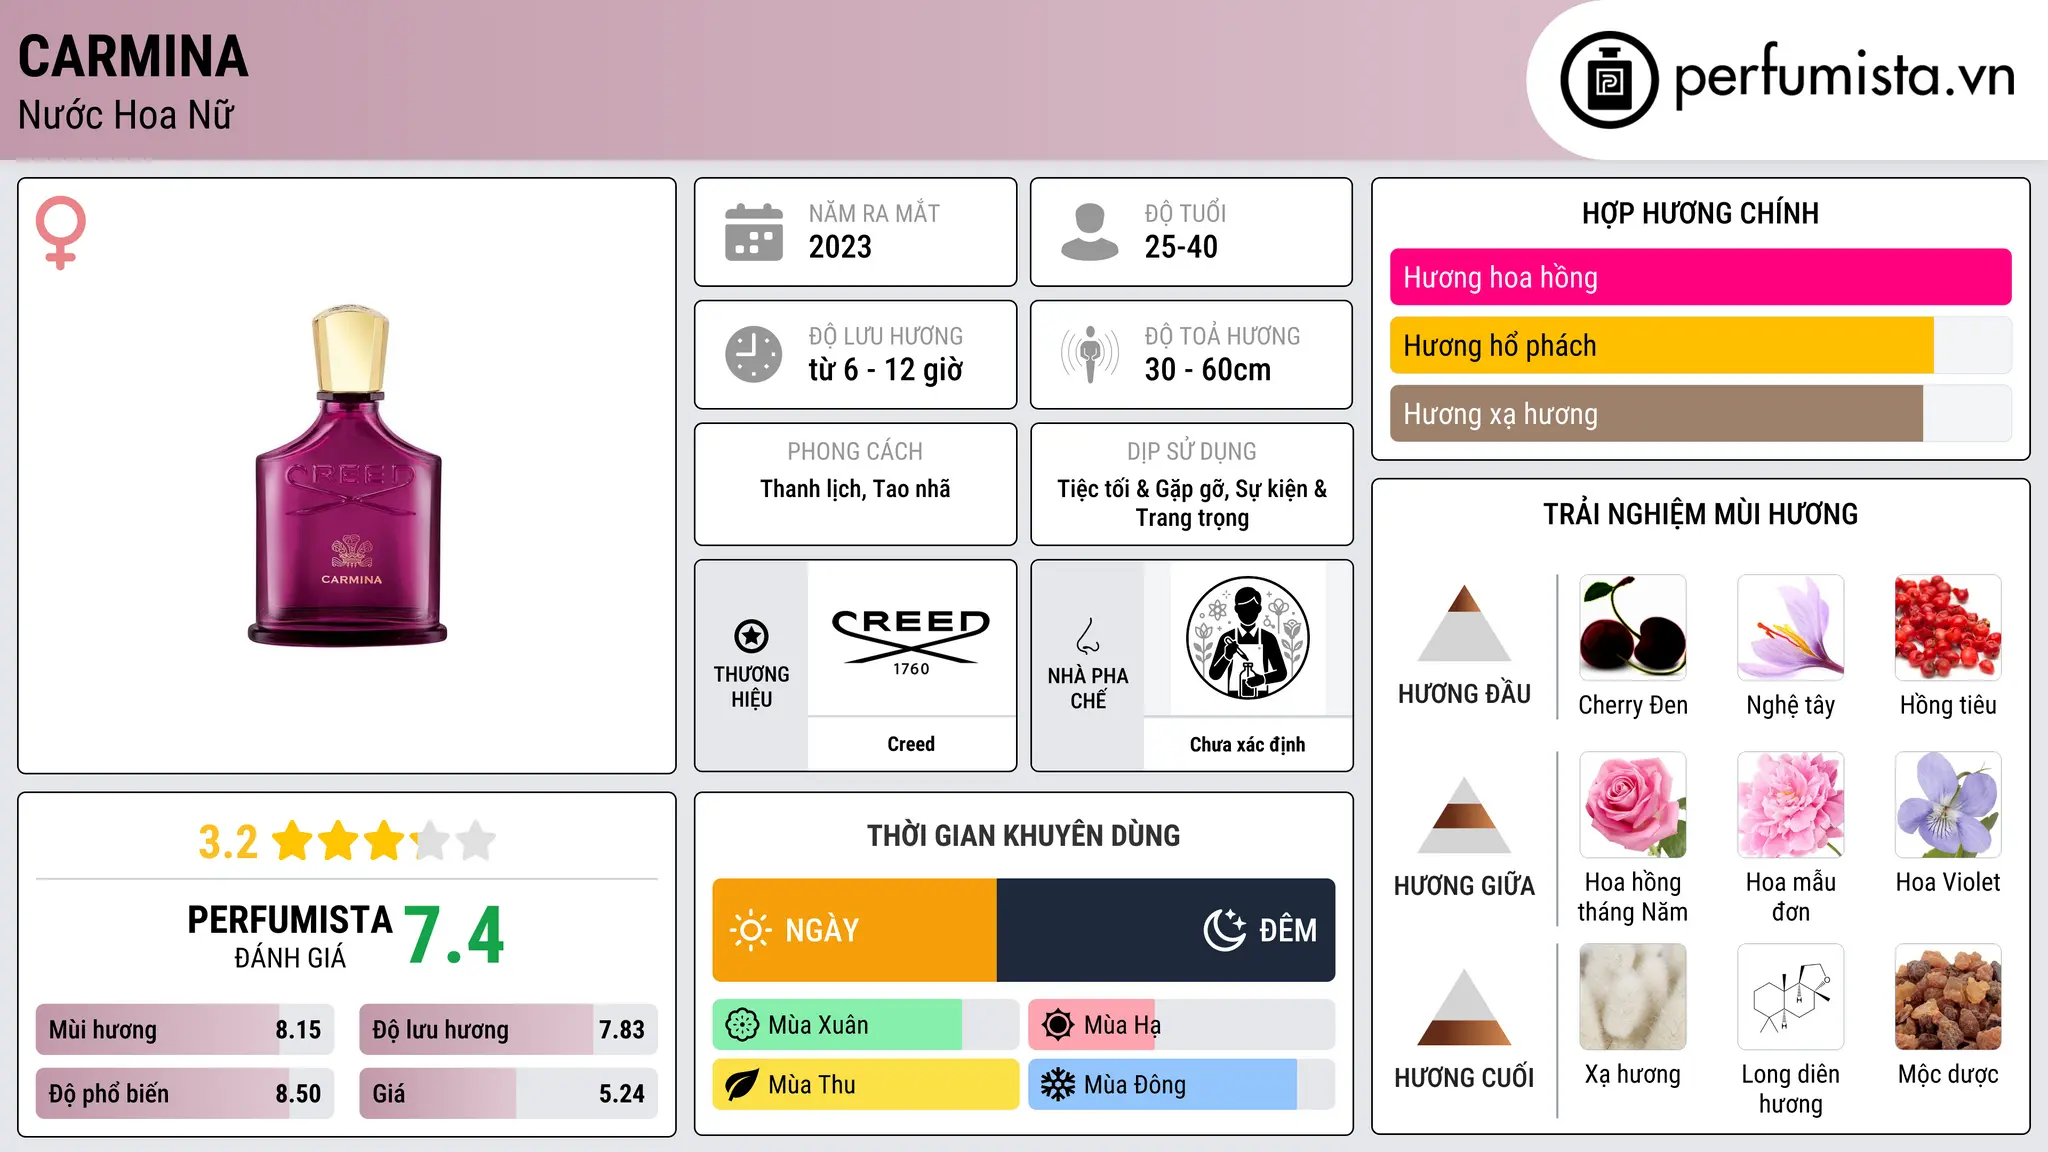Click the CARMINA title heading
Image resolution: width=2048 pixels, height=1152 pixels.
pyautogui.click(x=133, y=56)
